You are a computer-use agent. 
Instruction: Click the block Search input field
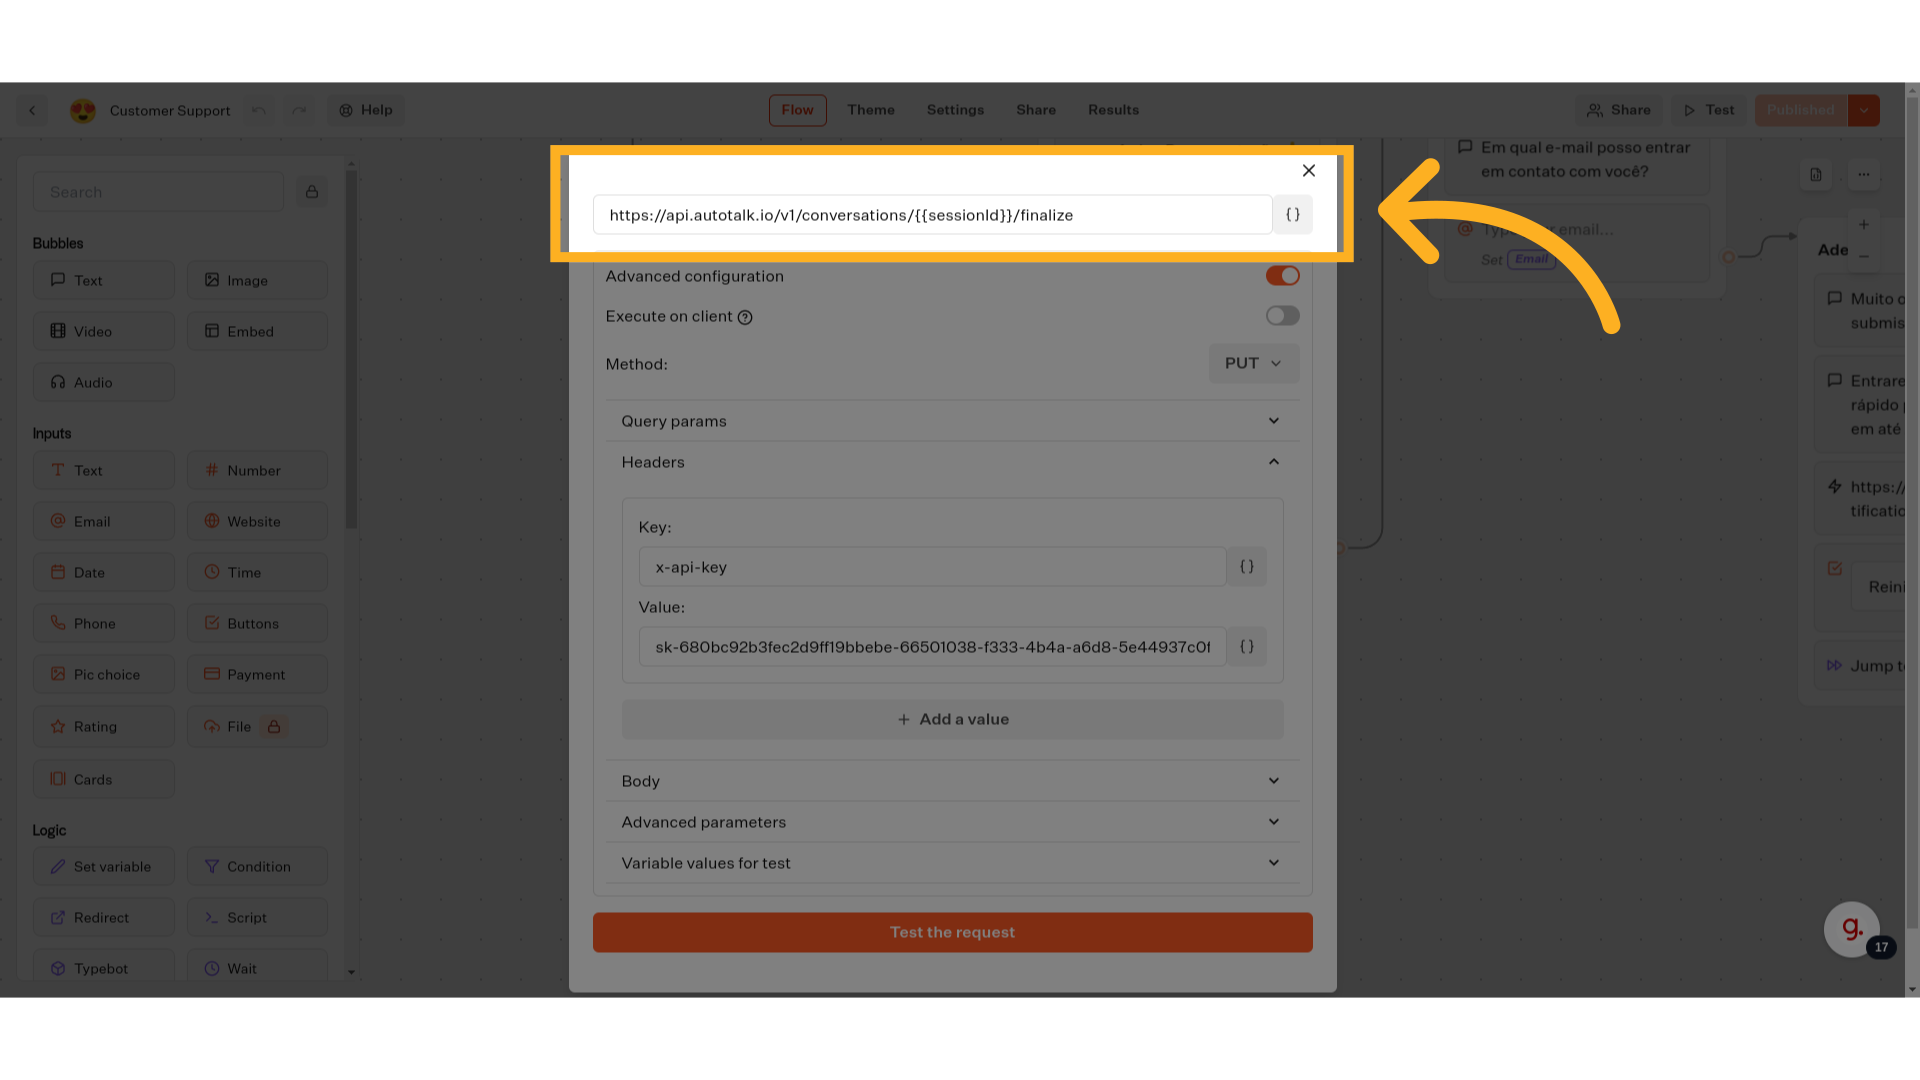click(x=159, y=192)
